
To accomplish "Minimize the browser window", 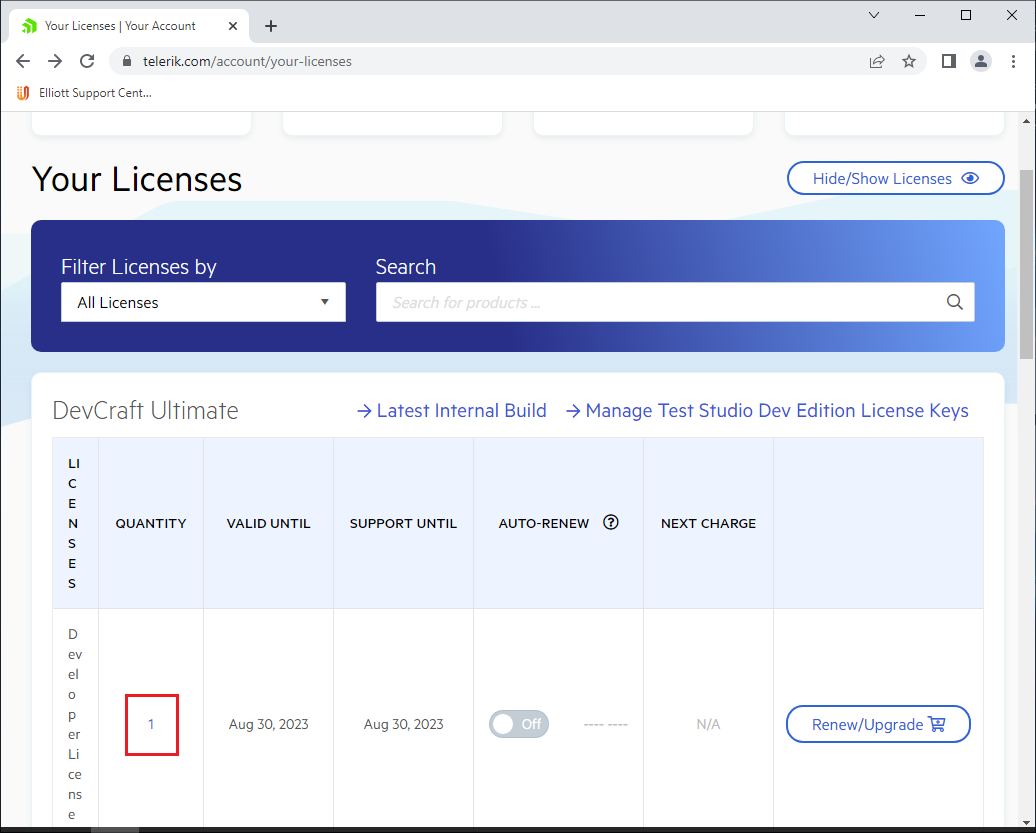I will (920, 15).
